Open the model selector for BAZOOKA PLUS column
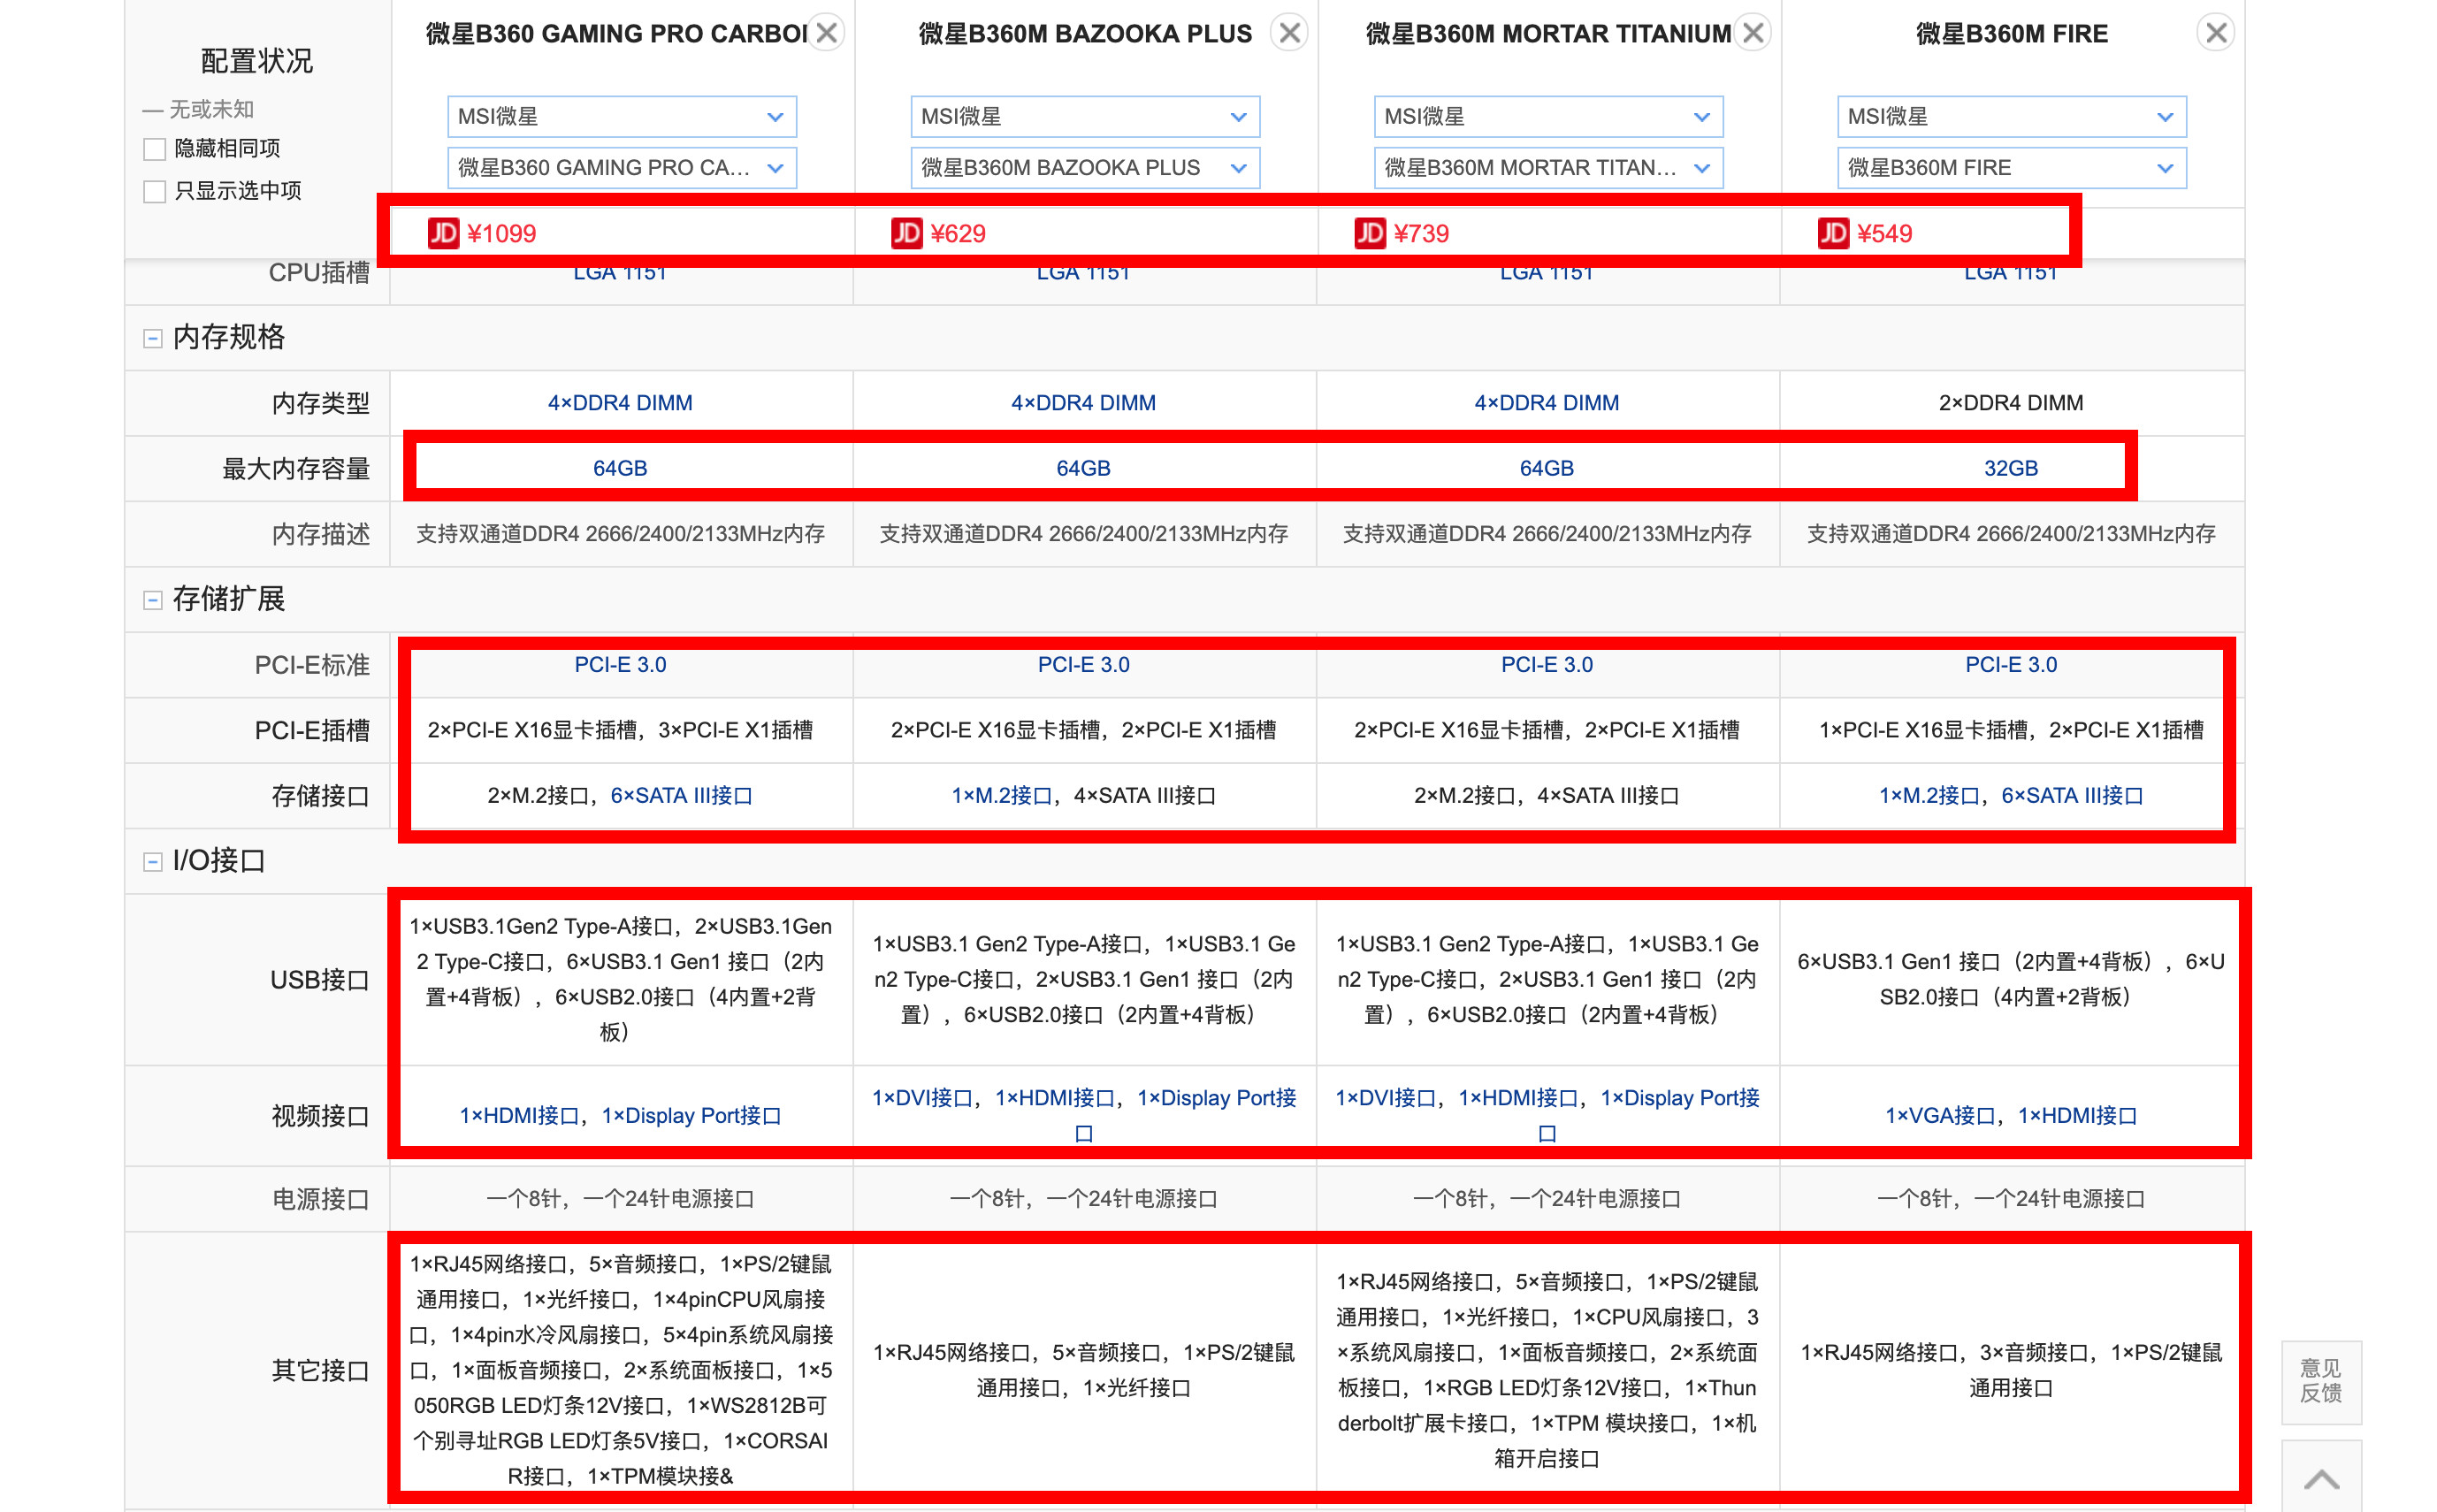Screen dimensions: 2437x1512 1085,167
